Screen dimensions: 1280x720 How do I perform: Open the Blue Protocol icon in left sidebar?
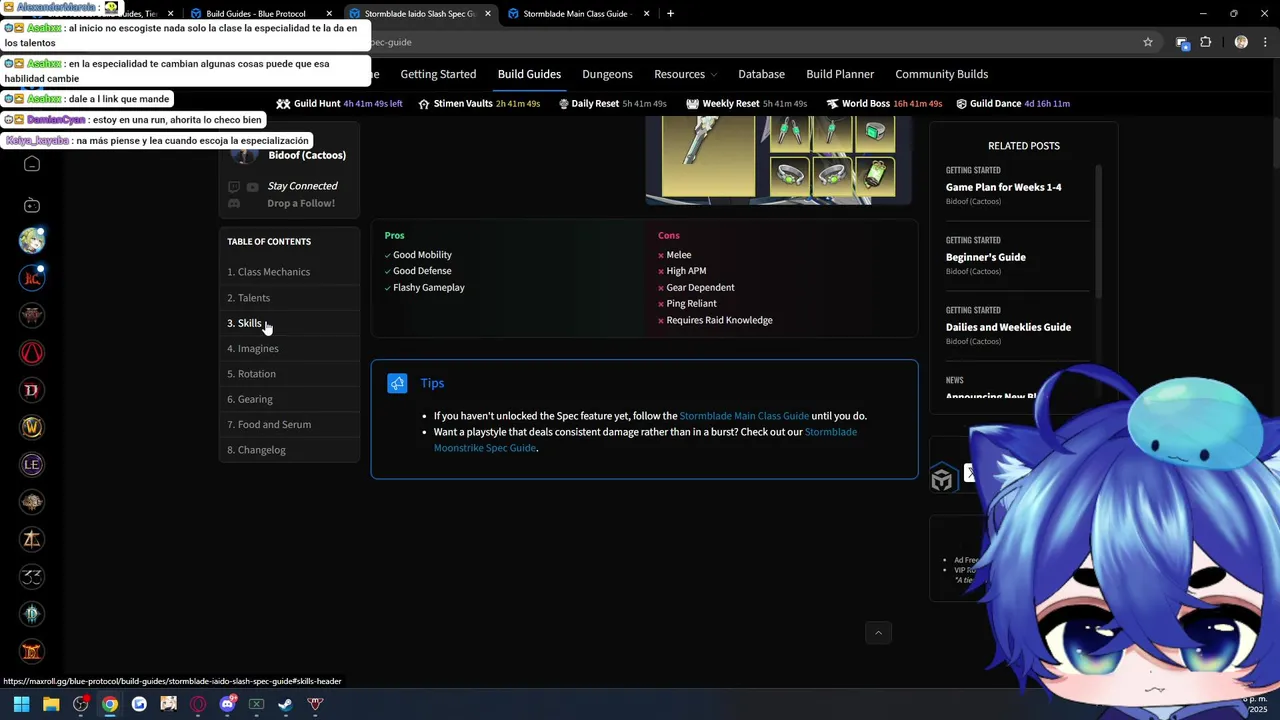[x=32, y=240]
